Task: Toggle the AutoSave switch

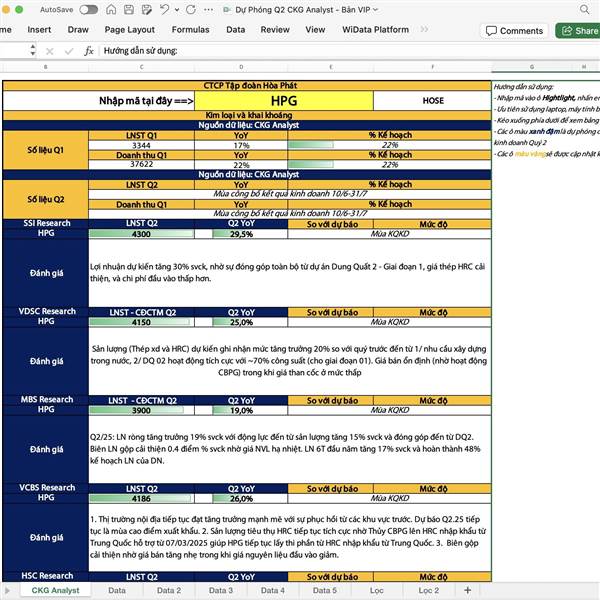Action: [88, 10]
